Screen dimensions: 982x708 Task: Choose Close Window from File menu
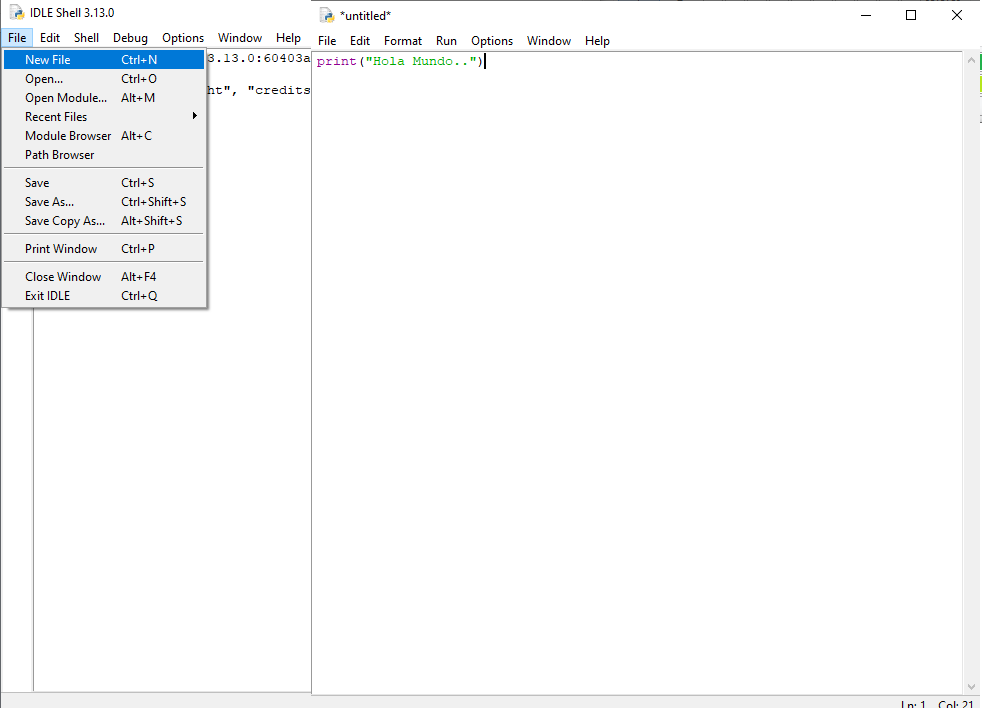(104, 277)
